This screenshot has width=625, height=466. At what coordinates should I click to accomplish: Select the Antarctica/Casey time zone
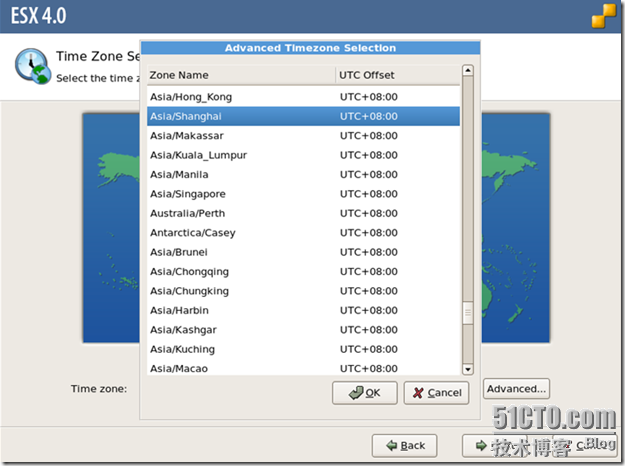(x=303, y=233)
